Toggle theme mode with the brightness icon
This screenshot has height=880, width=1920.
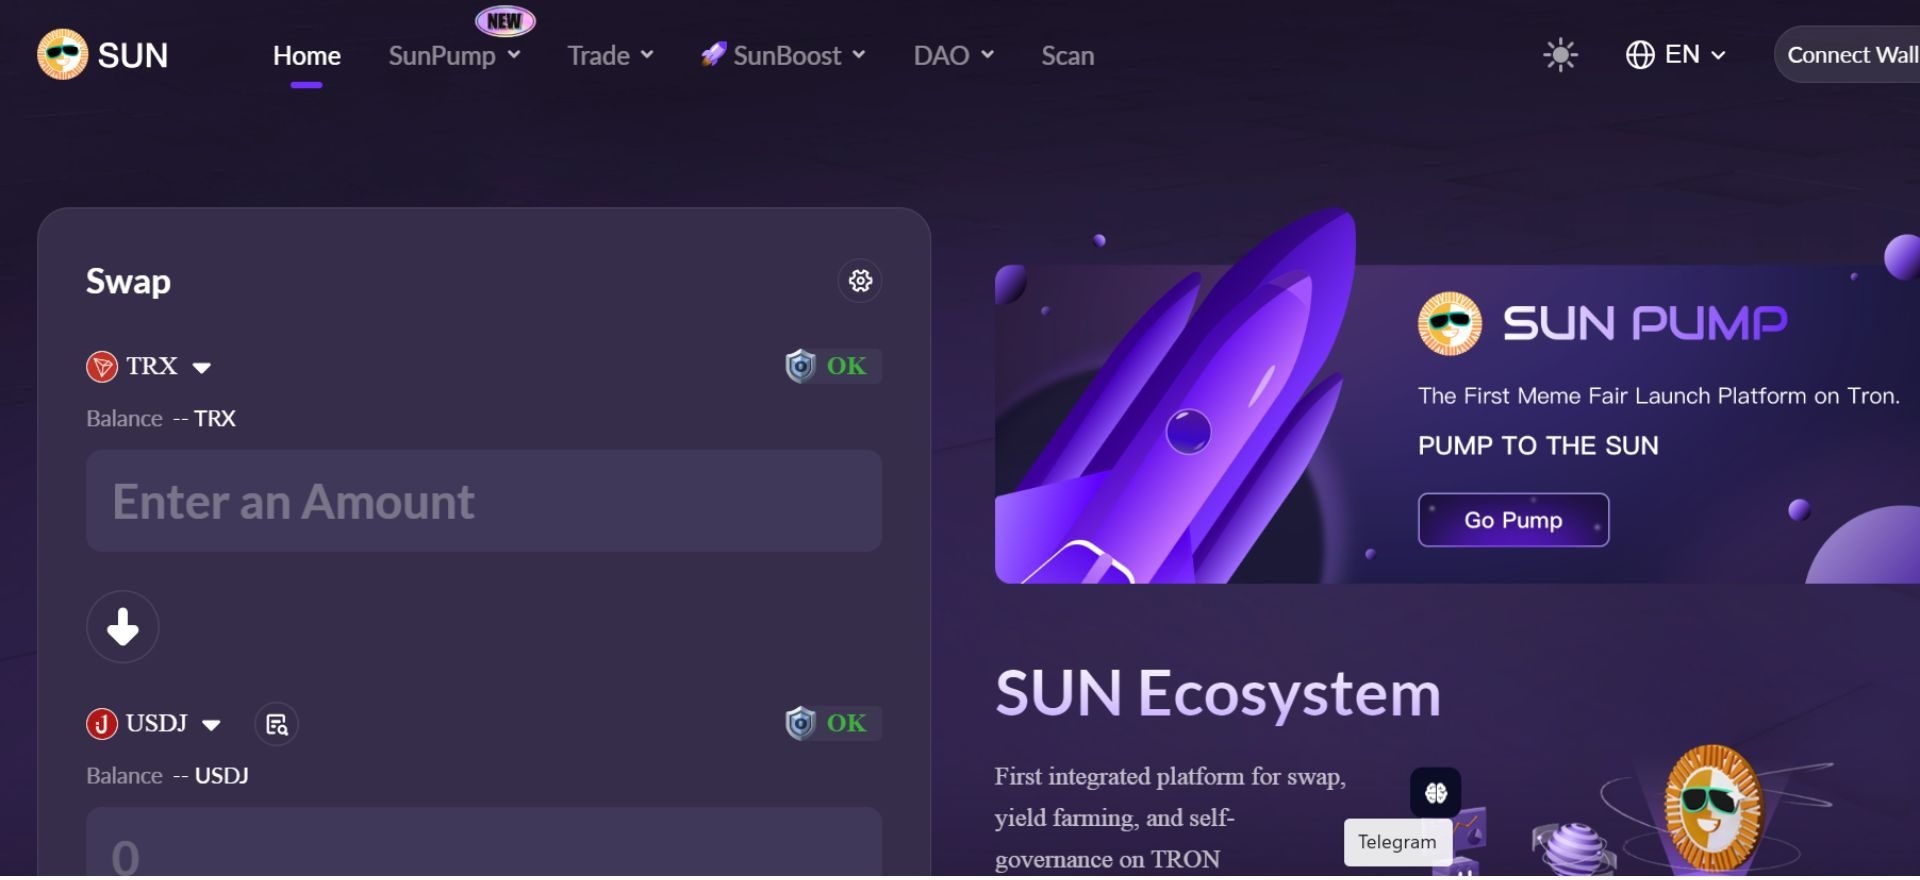(x=1559, y=55)
